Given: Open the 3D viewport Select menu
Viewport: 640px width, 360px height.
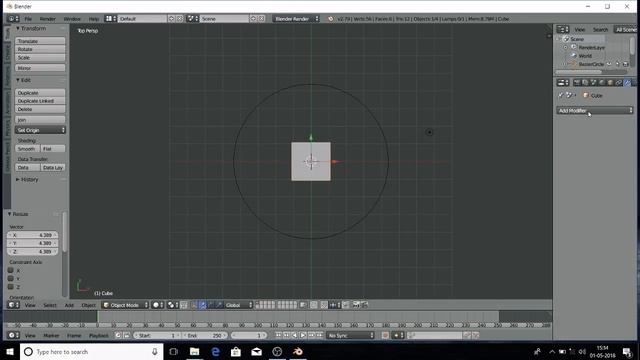Looking at the screenshot, I should click(x=49, y=305).
